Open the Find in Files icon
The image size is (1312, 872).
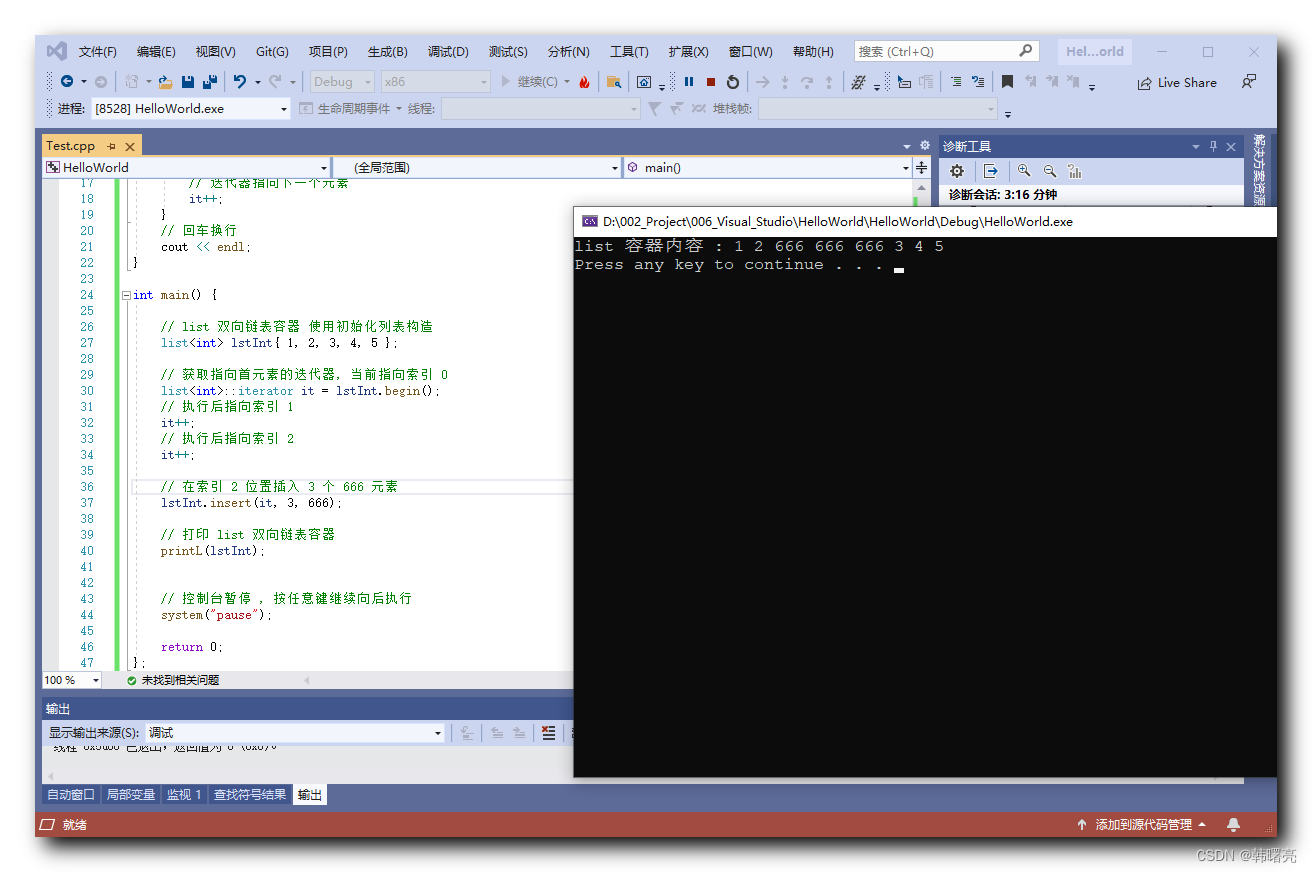coord(614,82)
